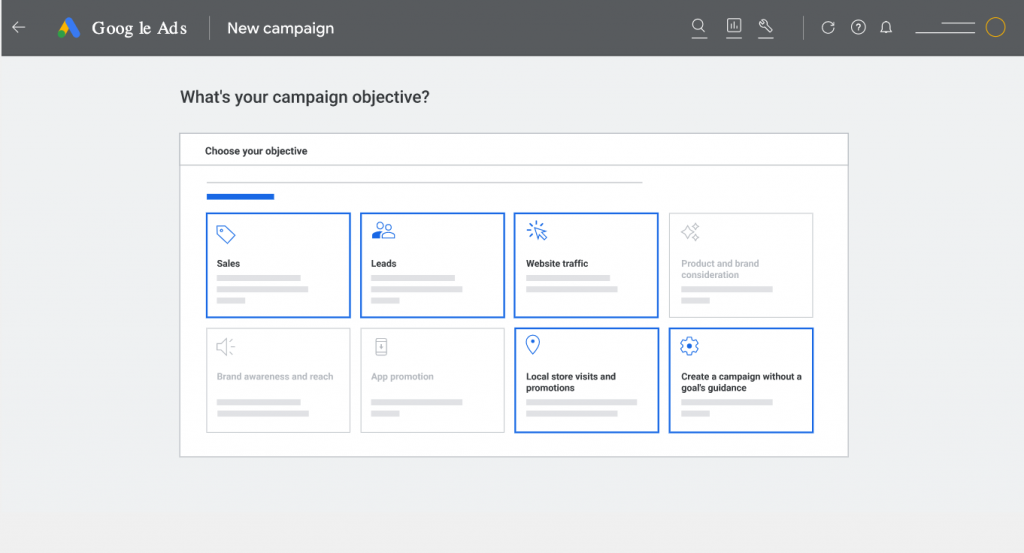Image resolution: width=1024 pixels, height=553 pixels.
Task: Select Brand awareness and reach card
Action: 278,380
